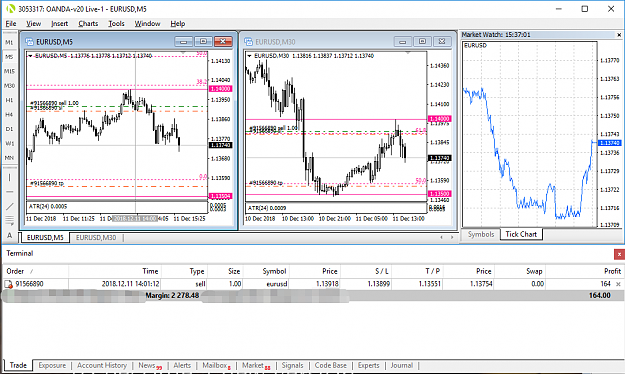Viewport: 625px width, 374px height.
Task: Switch to the EURUSD,M30 chart tab
Action: click(96, 237)
